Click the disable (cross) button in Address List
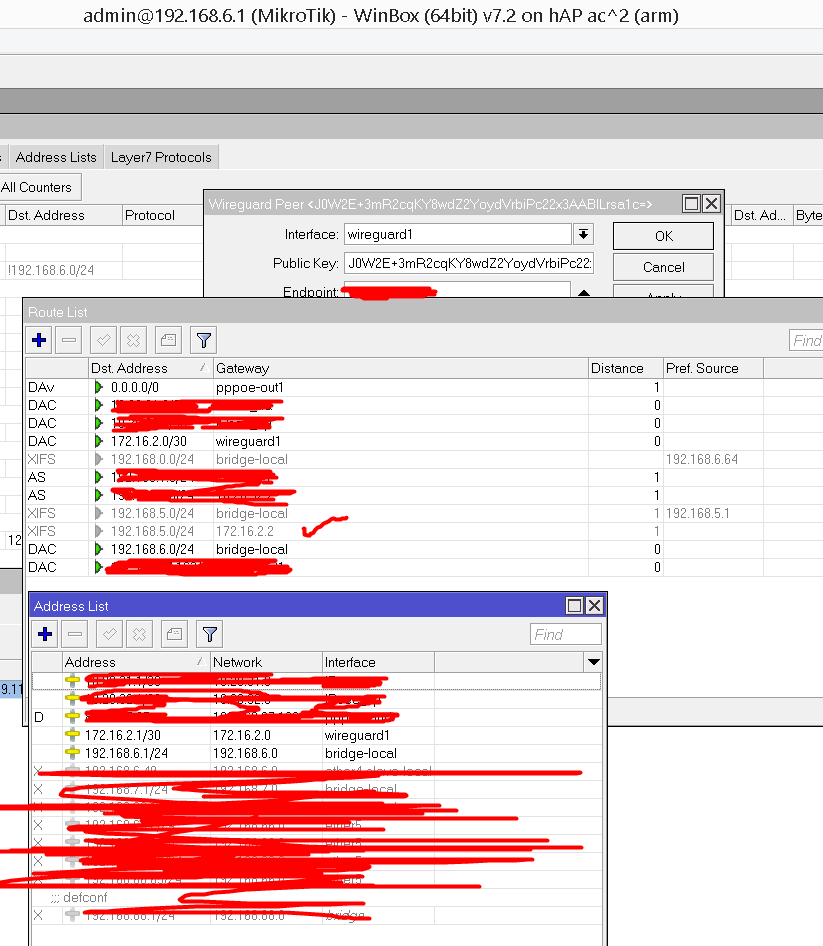This screenshot has width=823, height=946. pyautogui.click(x=139, y=634)
